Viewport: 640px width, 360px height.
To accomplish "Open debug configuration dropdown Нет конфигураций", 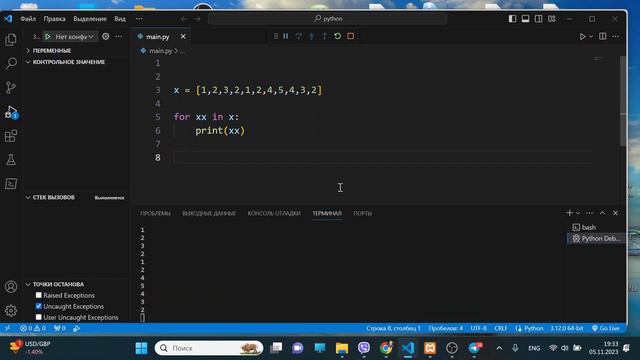I will coord(75,36).
